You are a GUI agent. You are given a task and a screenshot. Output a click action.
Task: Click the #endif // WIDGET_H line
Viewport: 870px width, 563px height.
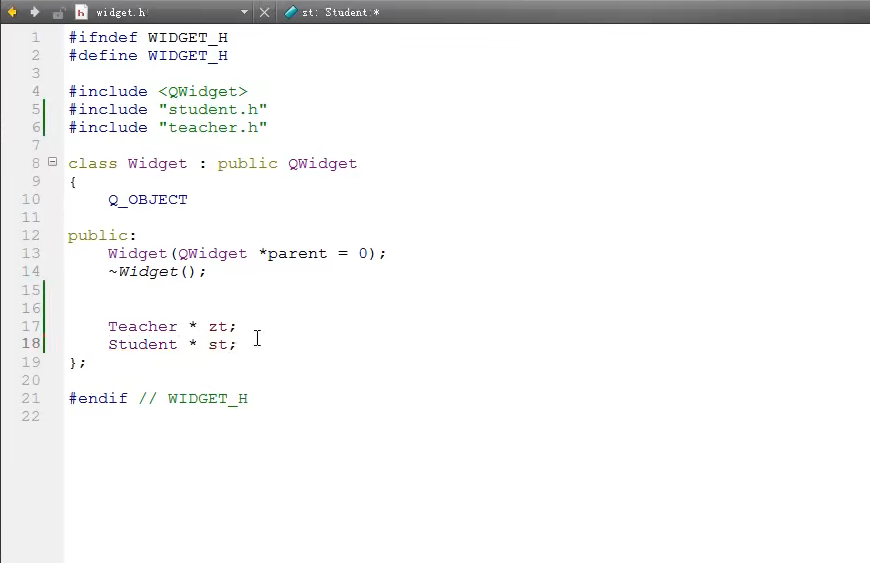pos(158,399)
